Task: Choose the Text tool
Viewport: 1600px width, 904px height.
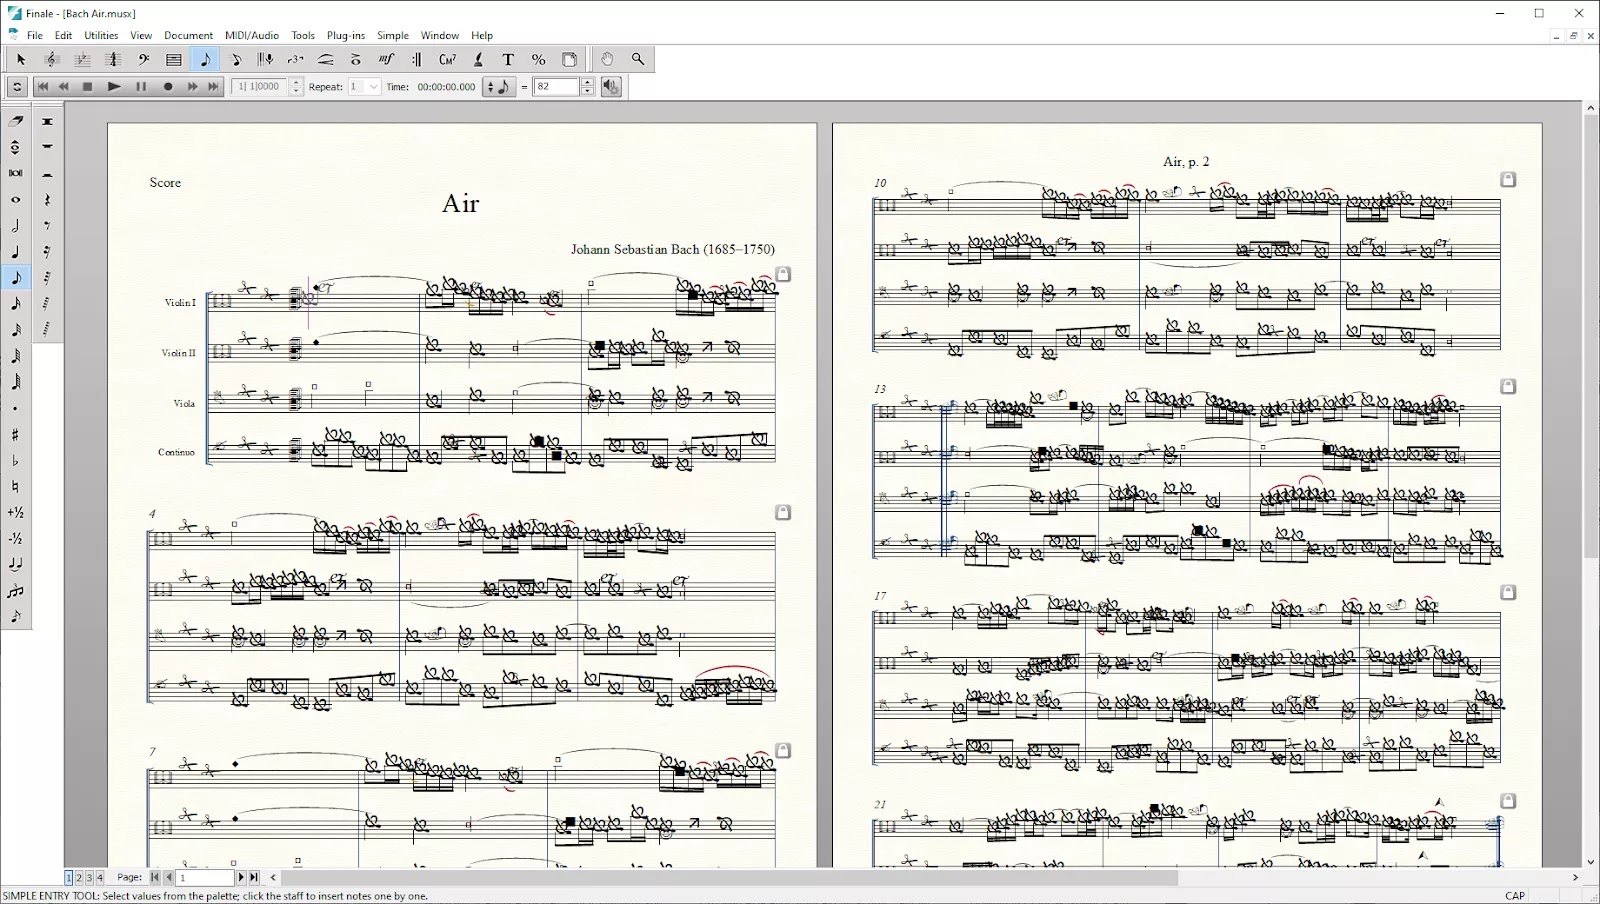Action: 508,60
